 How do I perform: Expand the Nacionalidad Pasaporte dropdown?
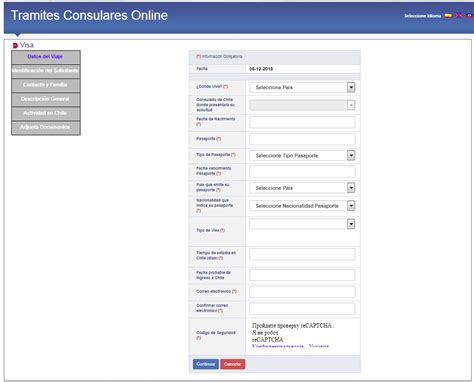coord(302,206)
